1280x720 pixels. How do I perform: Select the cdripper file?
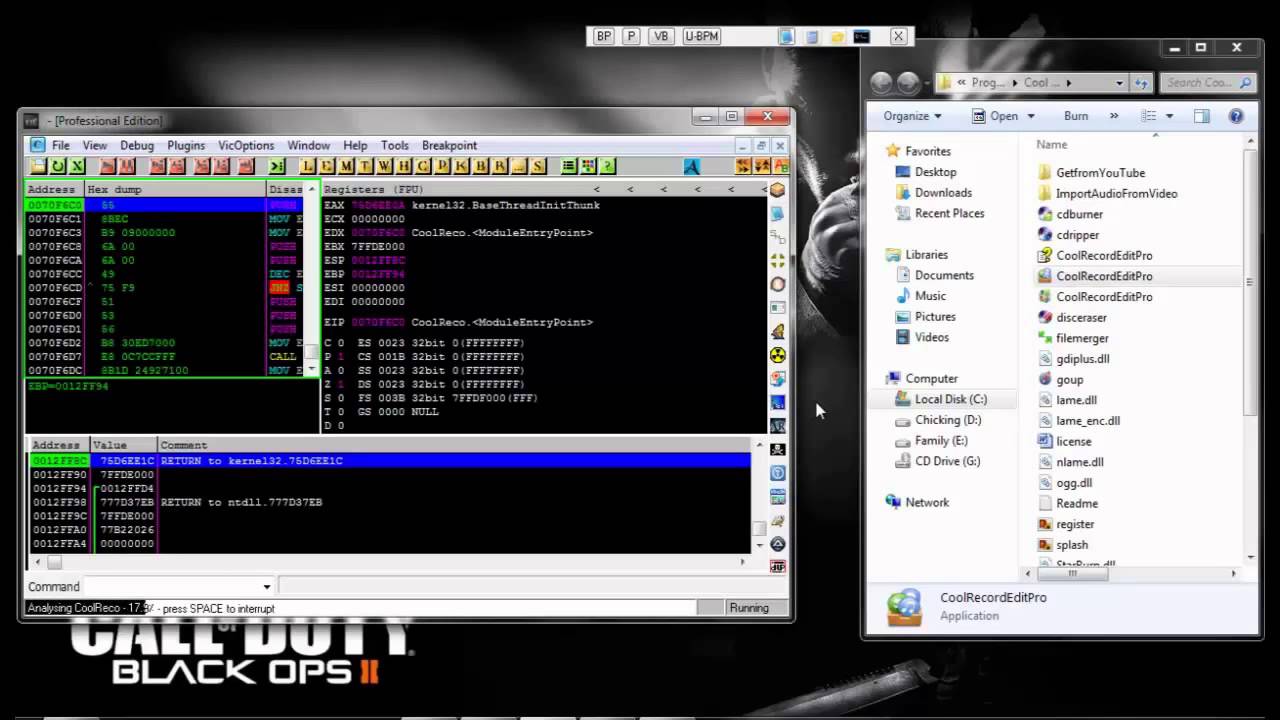[1077, 235]
